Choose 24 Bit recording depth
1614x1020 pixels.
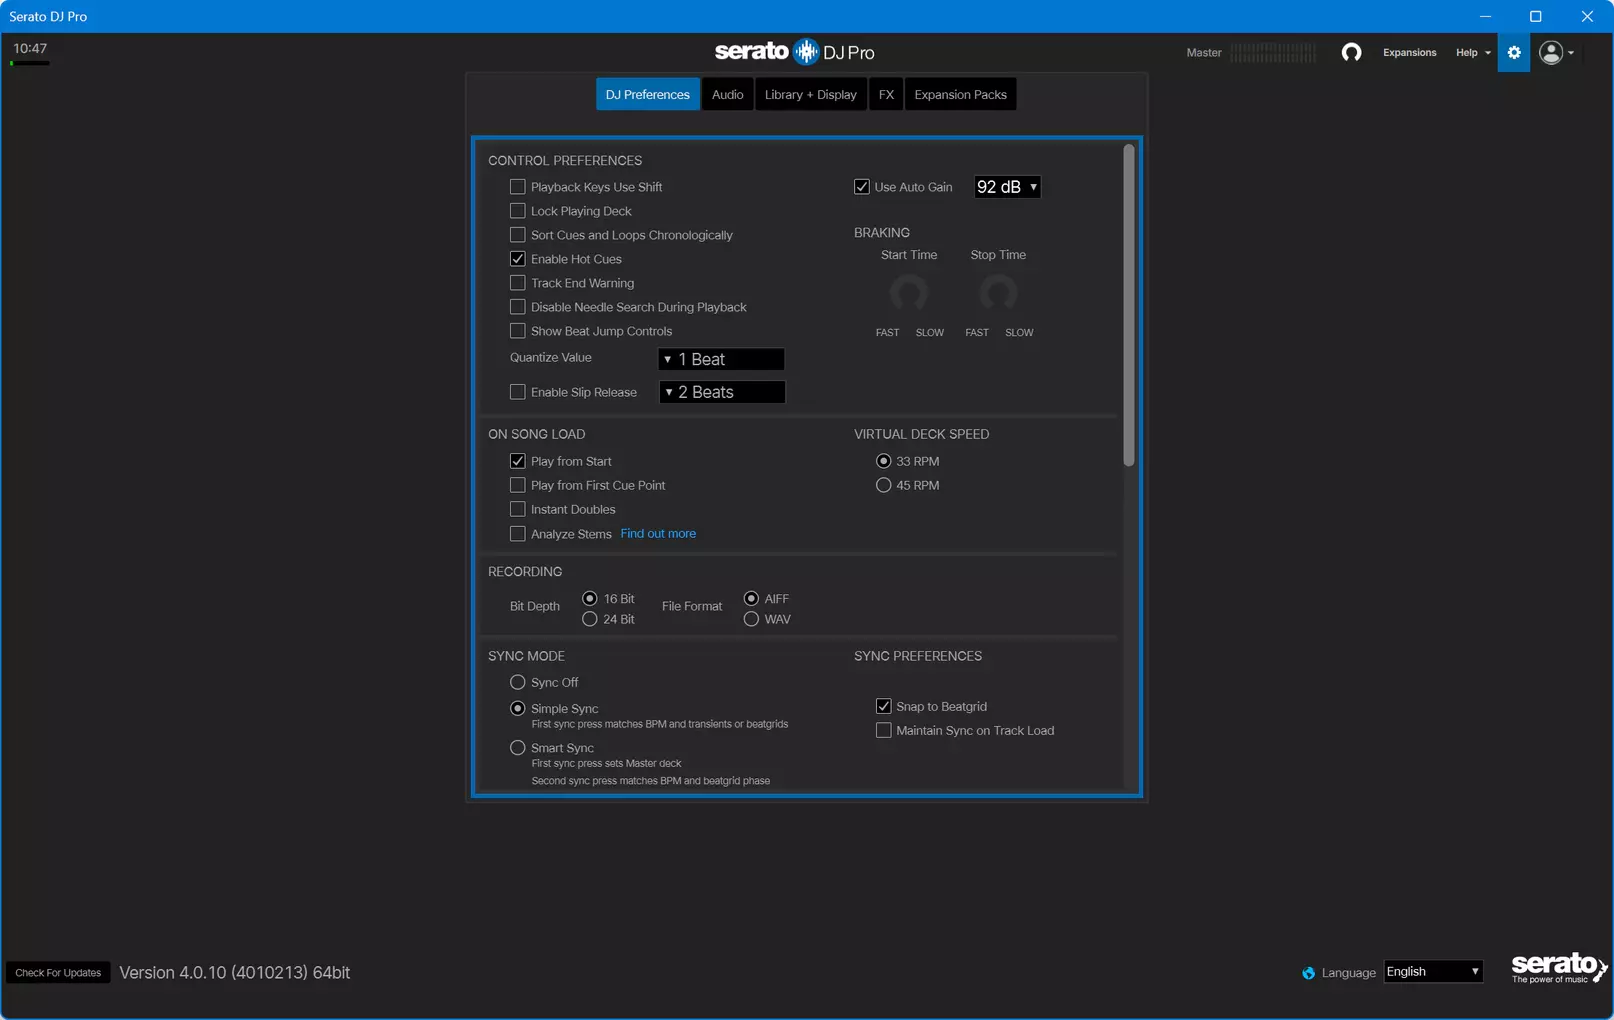click(x=590, y=619)
